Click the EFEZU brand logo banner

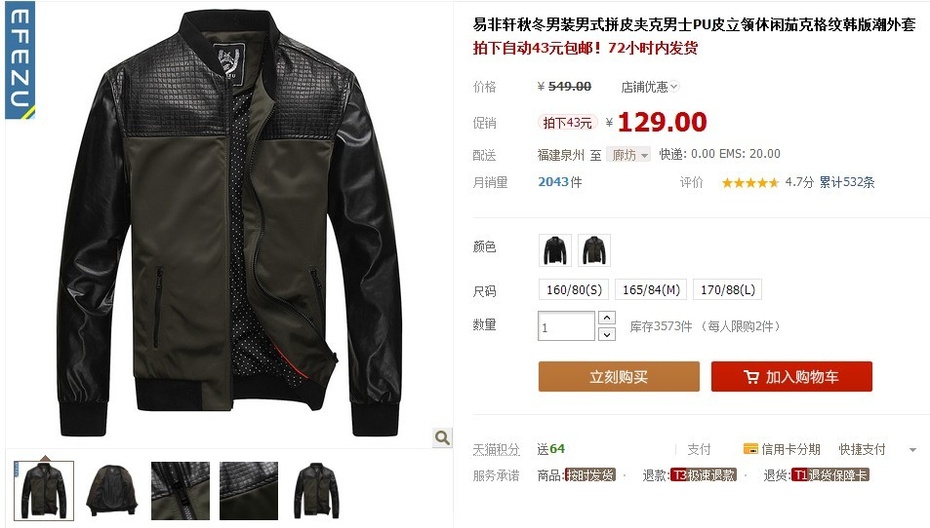(20, 59)
